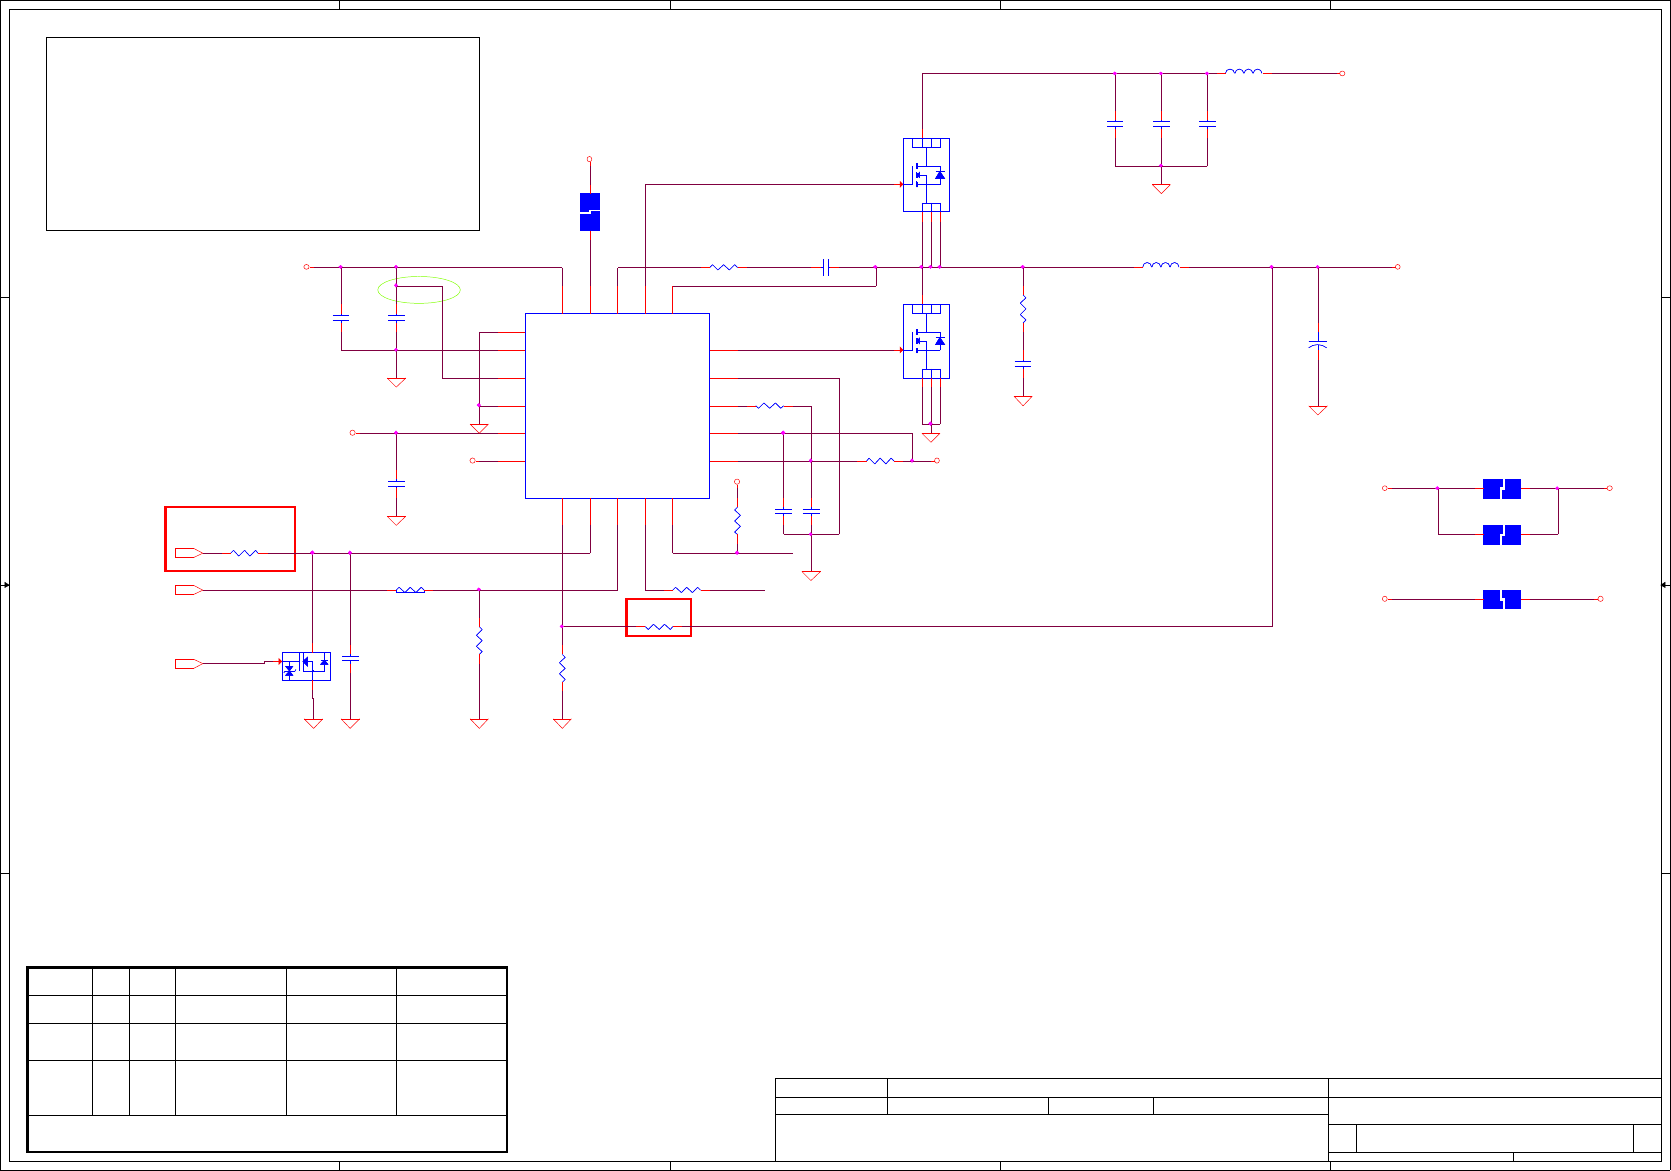The image size is (1671, 1171).
Task: Select the single standalone jumper at bottom right
Action: (1502, 599)
